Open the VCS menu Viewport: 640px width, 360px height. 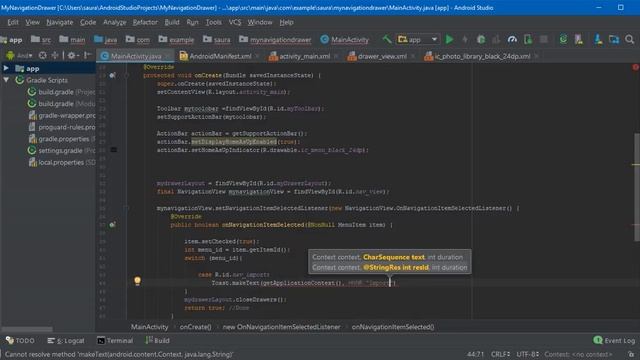point(235,22)
